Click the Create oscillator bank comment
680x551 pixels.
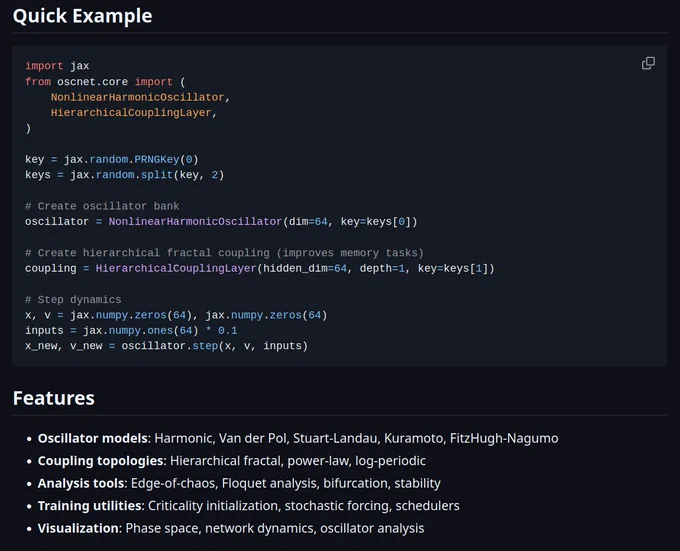[x=102, y=206]
